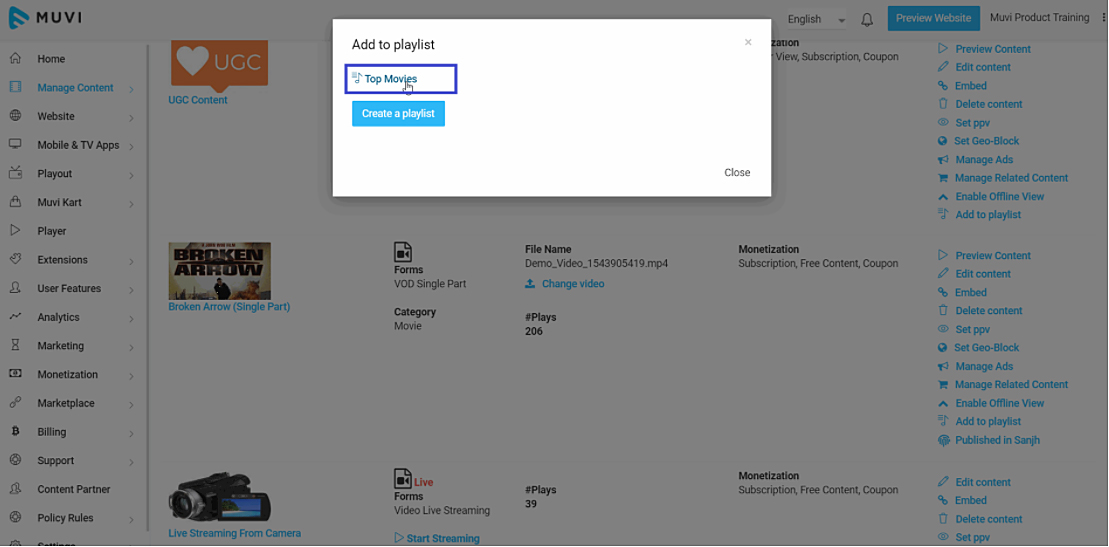Viewport: 1109px width, 547px height.
Task: Expand the Mobile & TV Apps chevron
Action: 132,146
